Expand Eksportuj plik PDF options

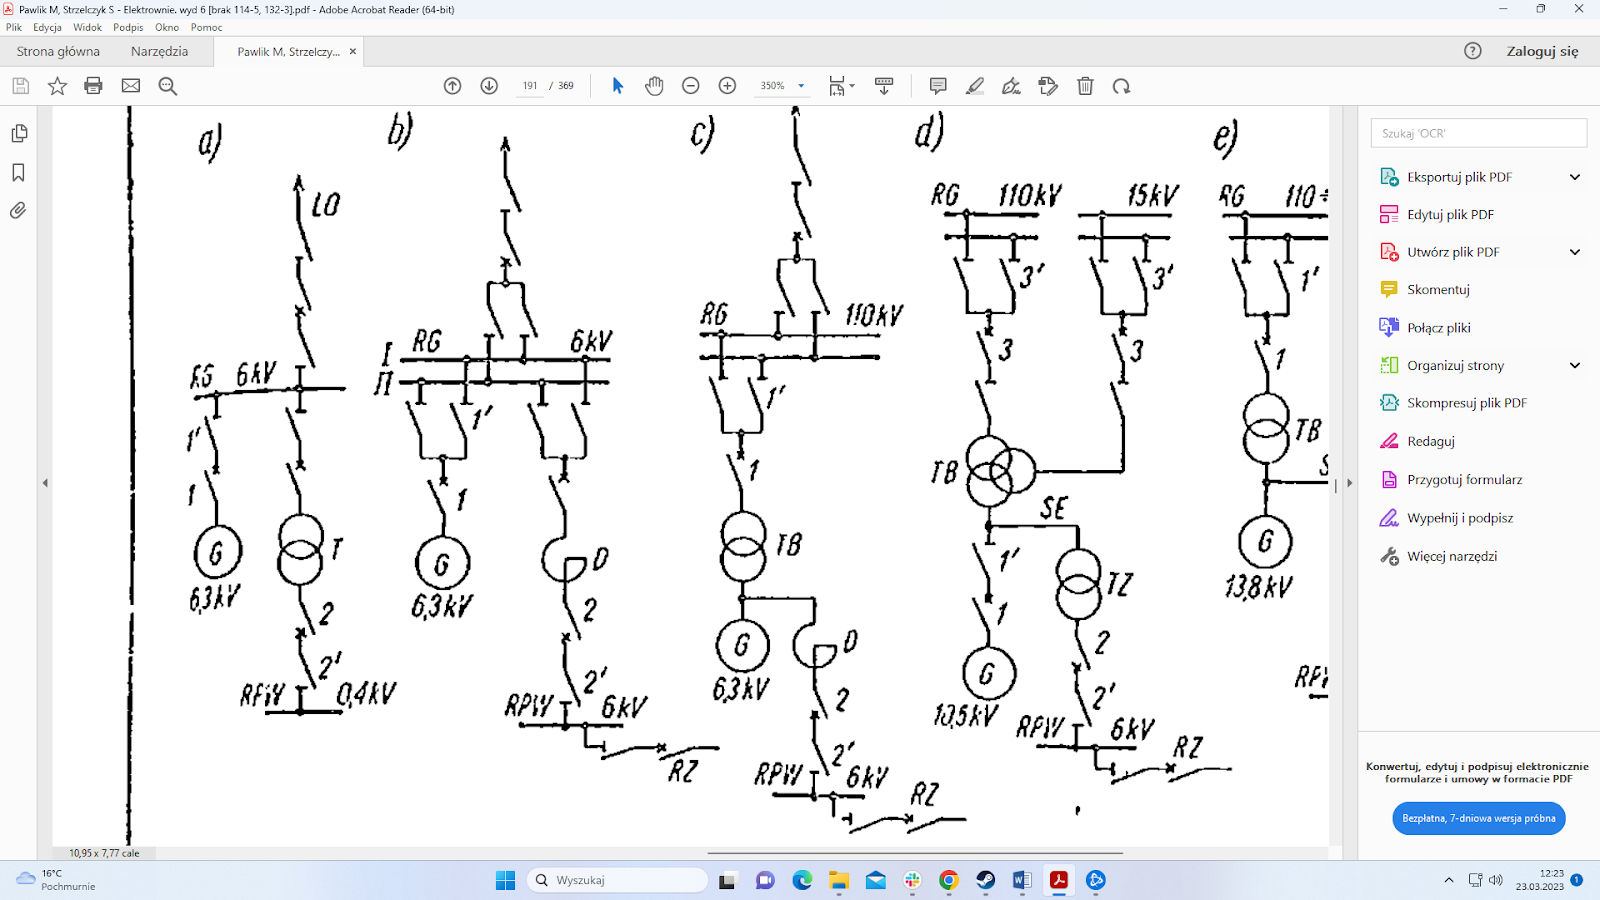click(x=1574, y=177)
